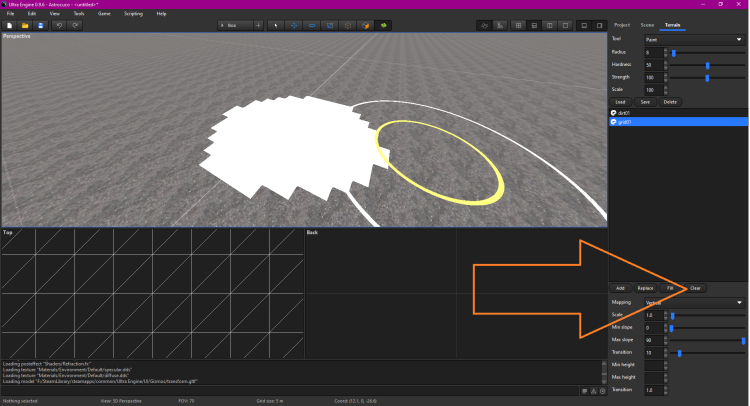The width and height of the screenshot is (750, 406).
Task: Click the Min height input field
Action: click(x=652, y=365)
